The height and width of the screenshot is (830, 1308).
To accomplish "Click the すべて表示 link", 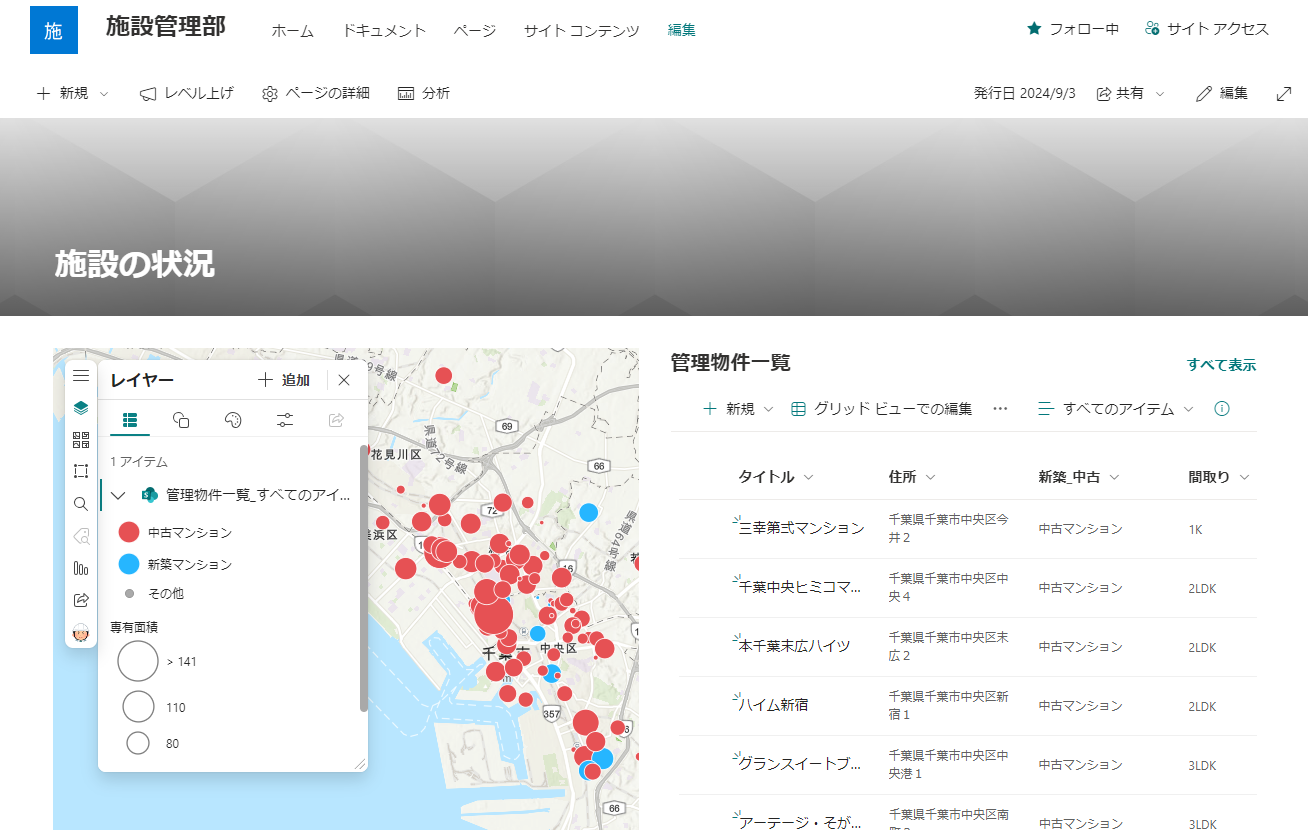I will (1221, 364).
